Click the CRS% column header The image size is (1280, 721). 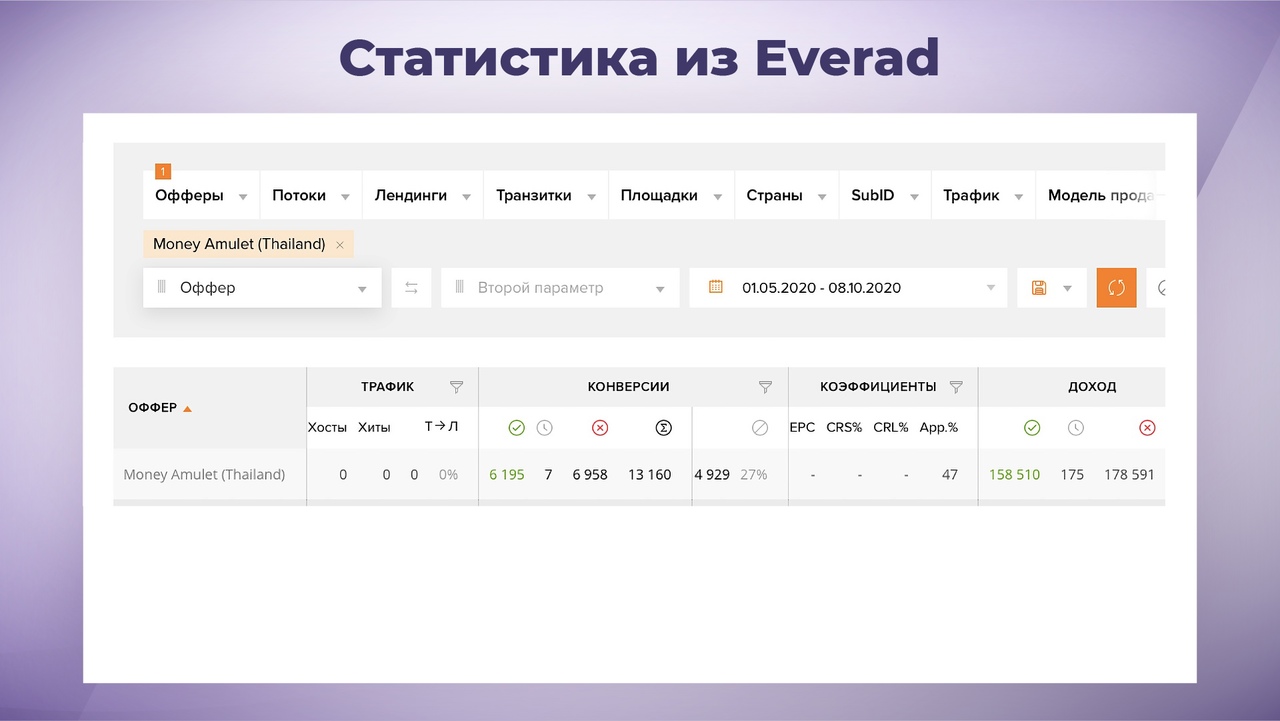[x=844, y=427]
